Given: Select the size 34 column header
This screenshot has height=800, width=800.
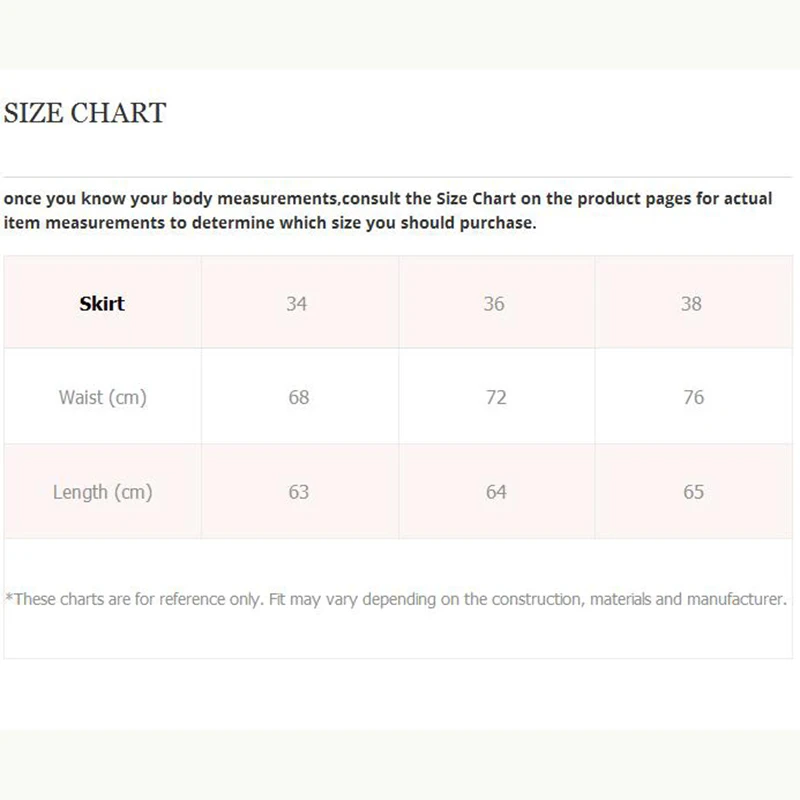Looking at the screenshot, I should pos(297,303).
